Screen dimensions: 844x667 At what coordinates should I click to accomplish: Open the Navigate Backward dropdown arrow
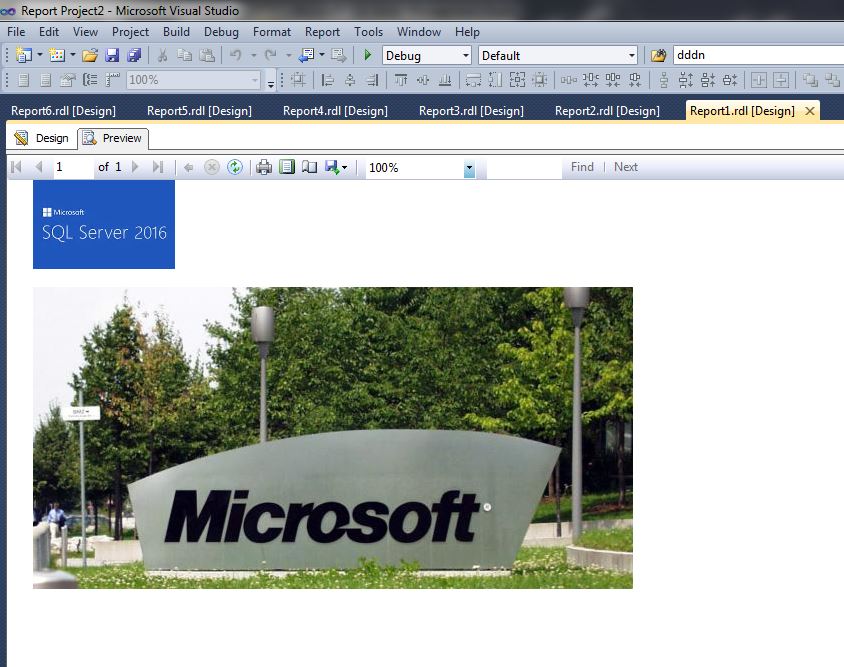322,55
